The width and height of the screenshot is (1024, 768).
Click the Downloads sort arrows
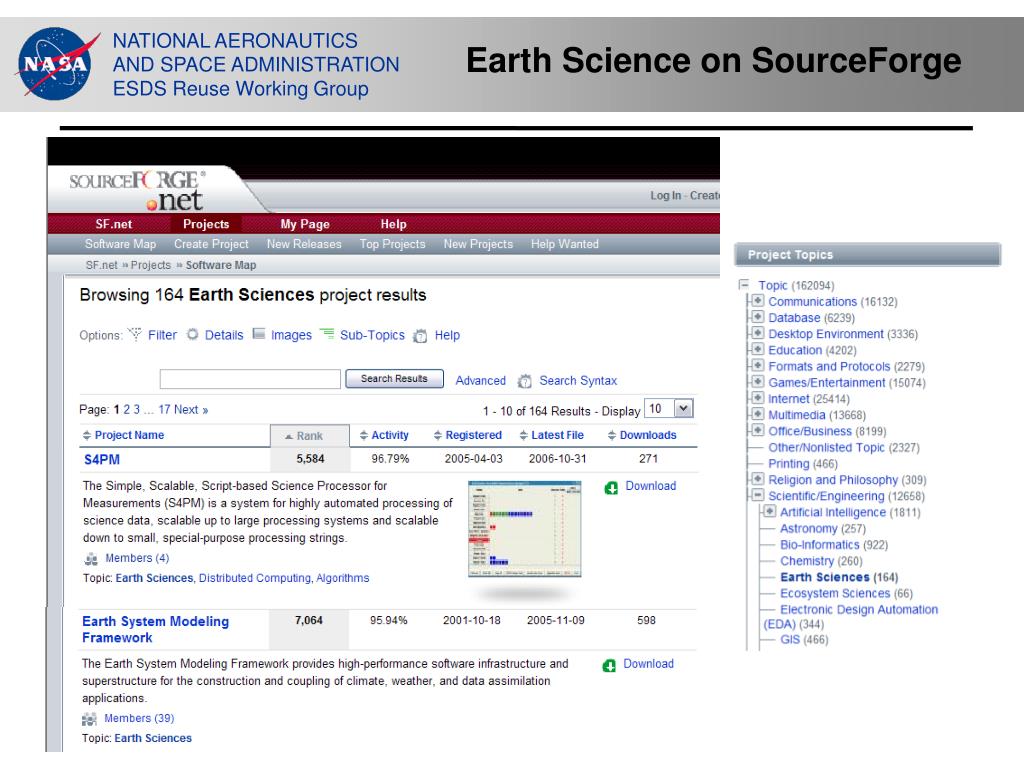click(x=612, y=436)
